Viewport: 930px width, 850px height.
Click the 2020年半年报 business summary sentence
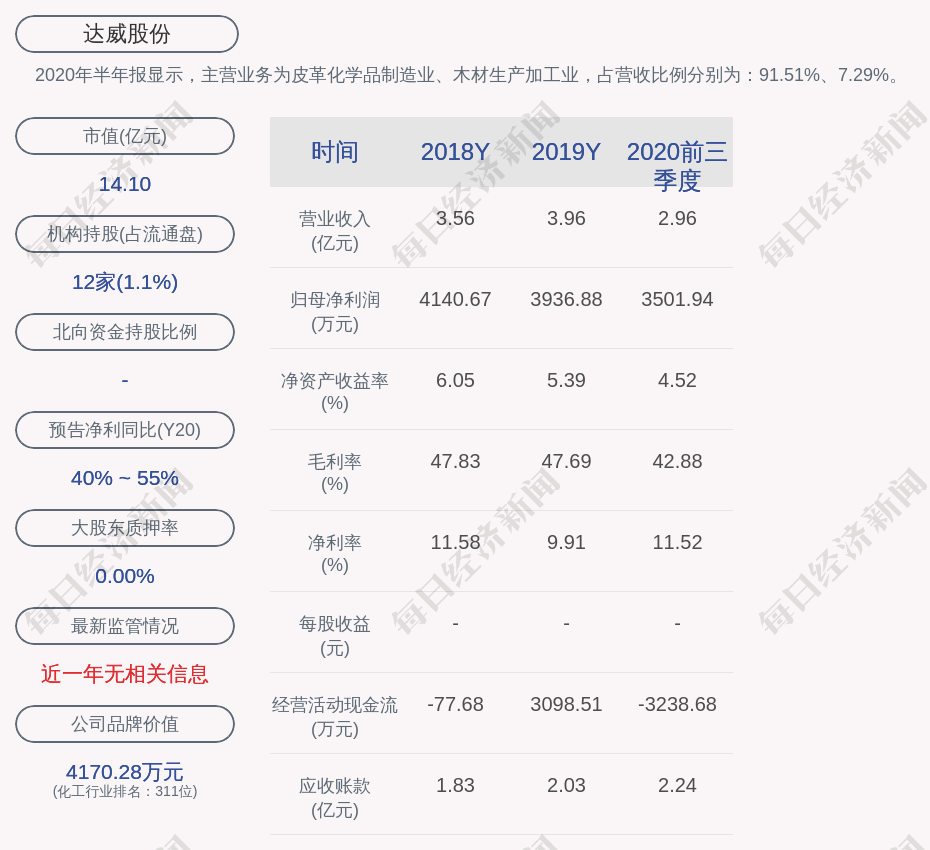point(469,75)
